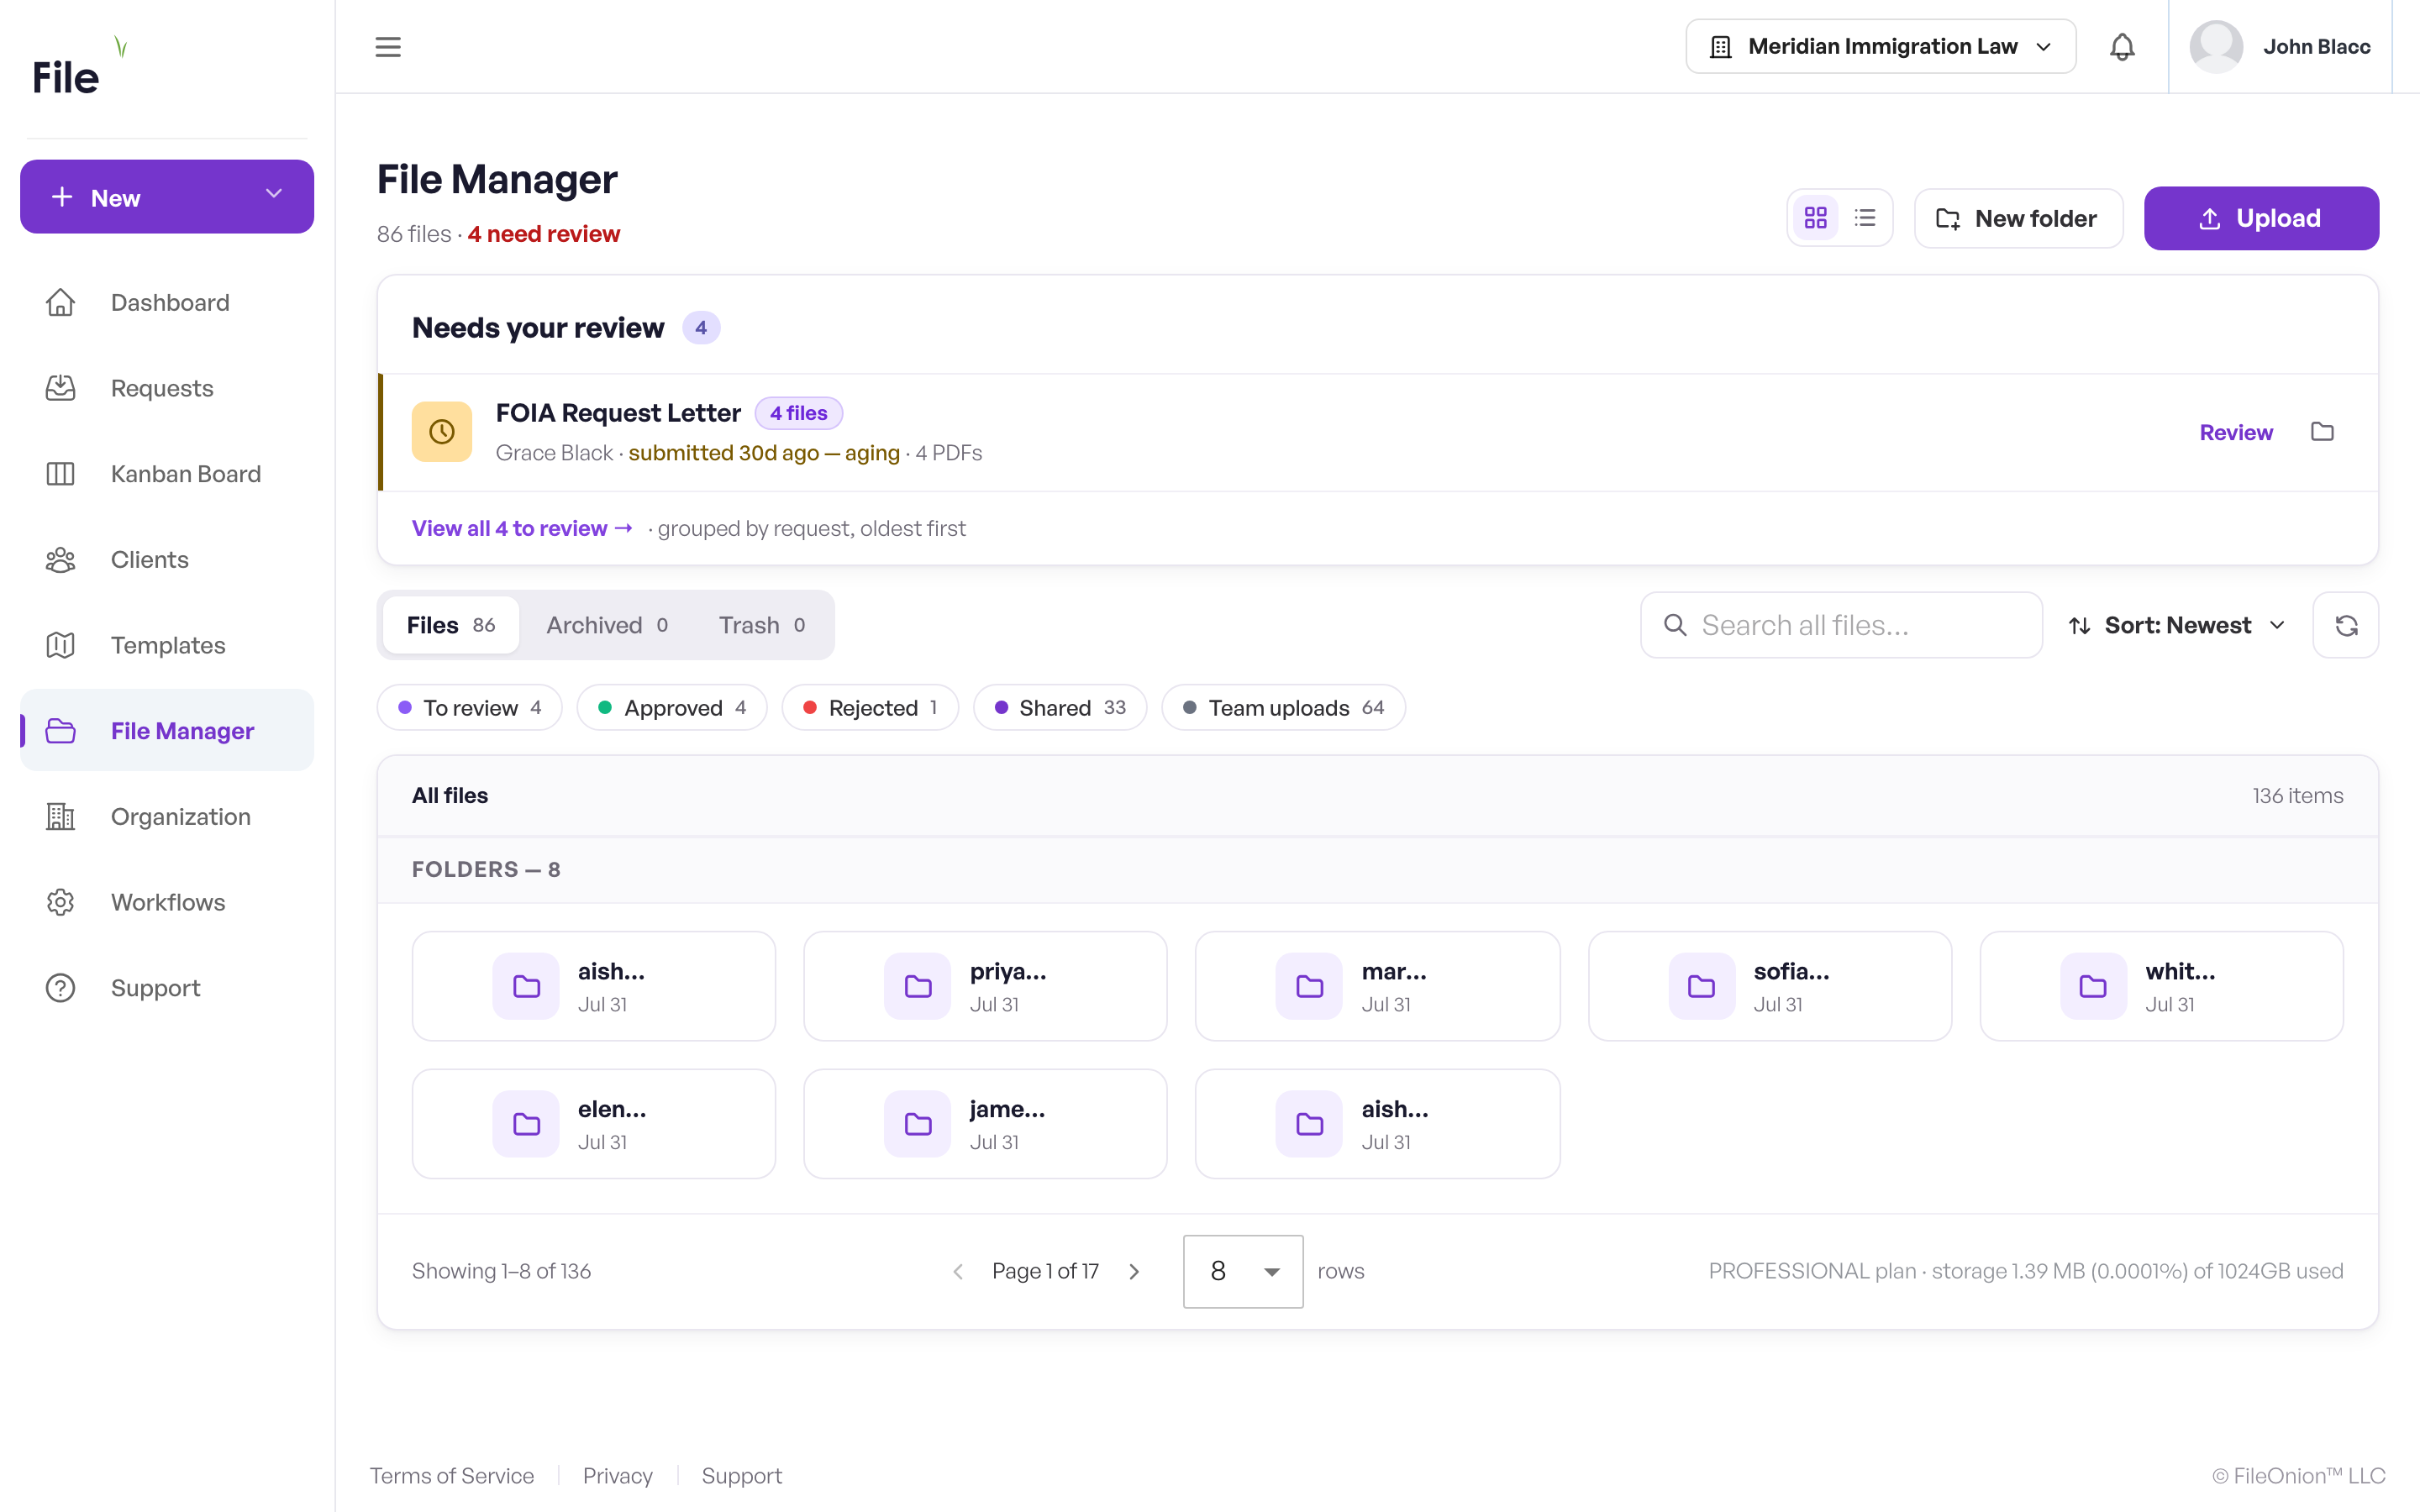
Task: Open Meridian Immigration Law organization switcher
Action: pos(1880,47)
